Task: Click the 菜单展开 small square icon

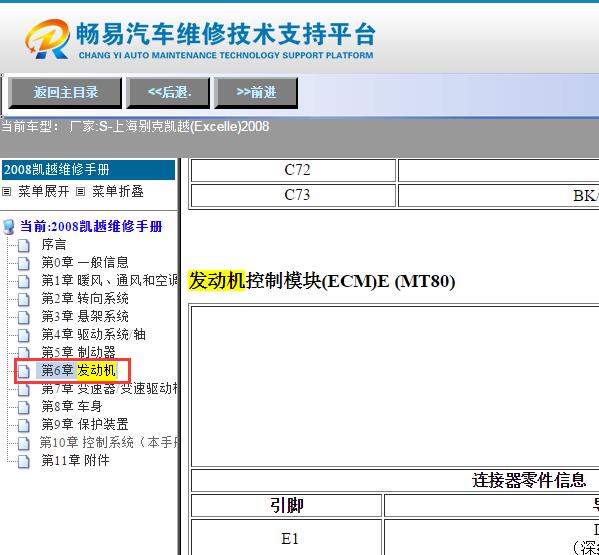Action: pos(6,191)
